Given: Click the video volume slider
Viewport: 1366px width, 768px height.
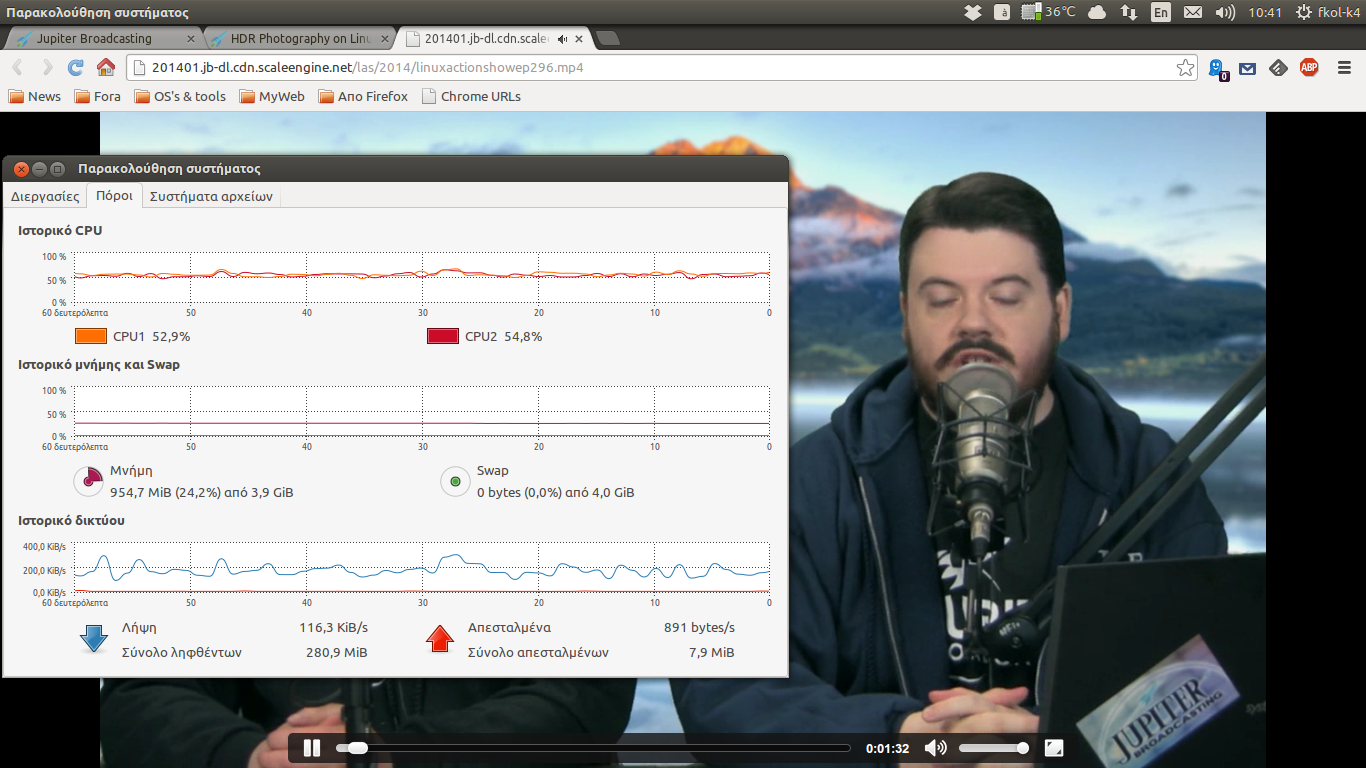Looking at the screenshot, I should coord(991,748).
